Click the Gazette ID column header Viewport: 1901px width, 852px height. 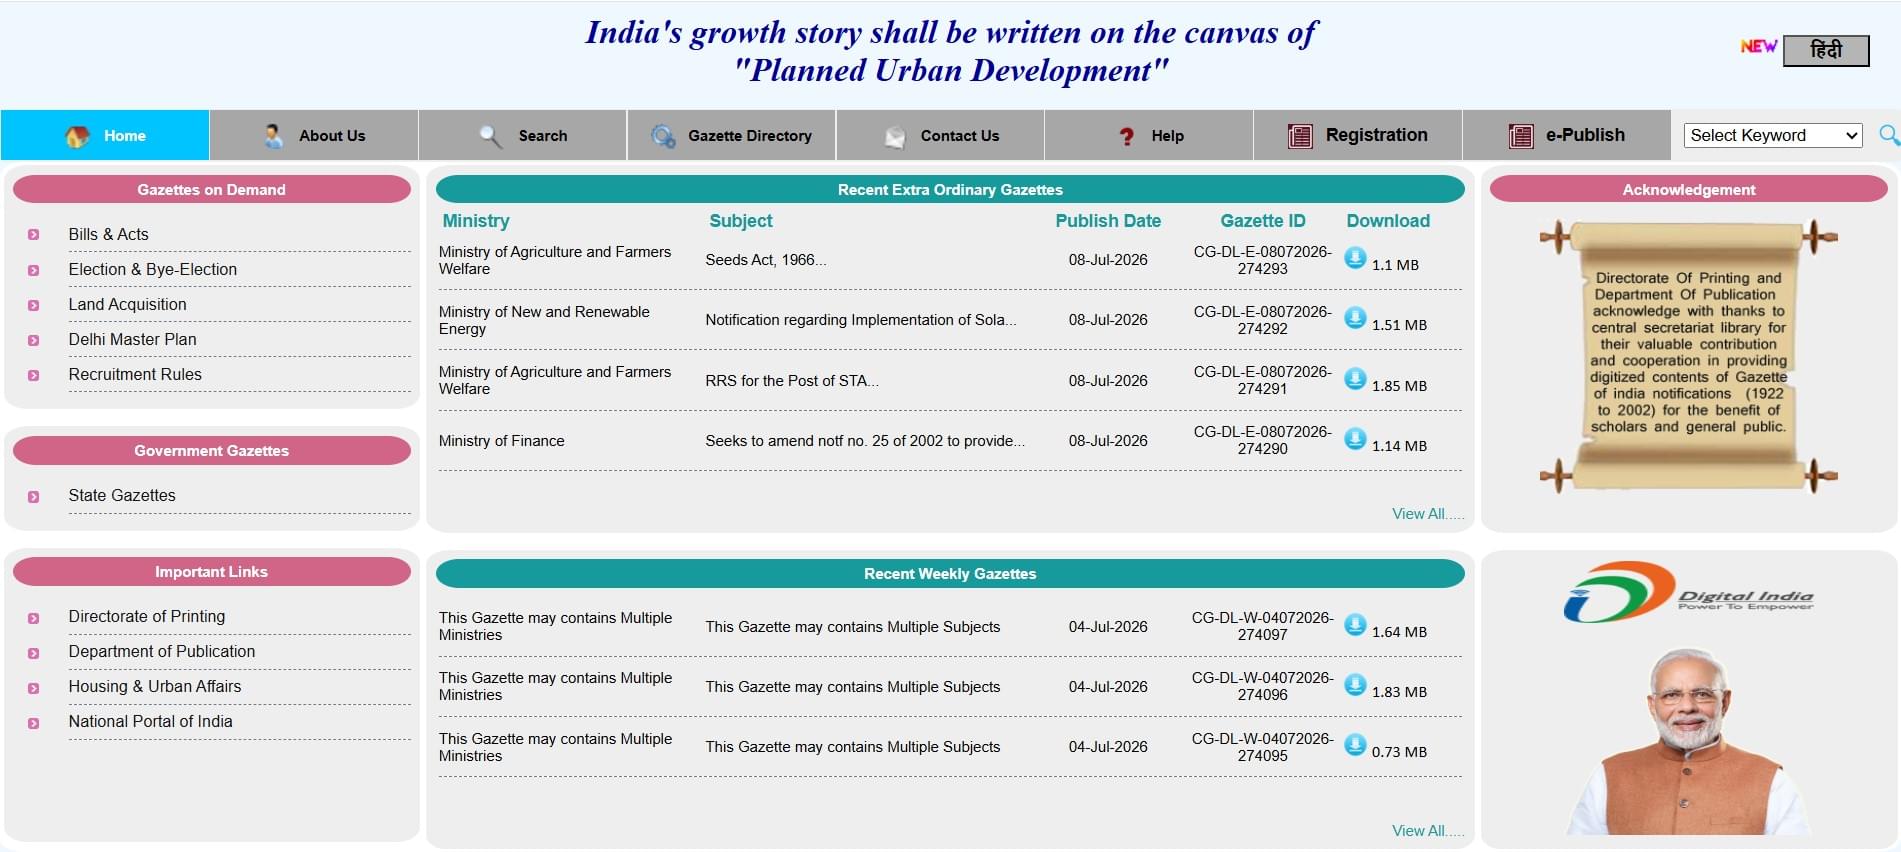pyautogui.click(x=1263, y=221)
